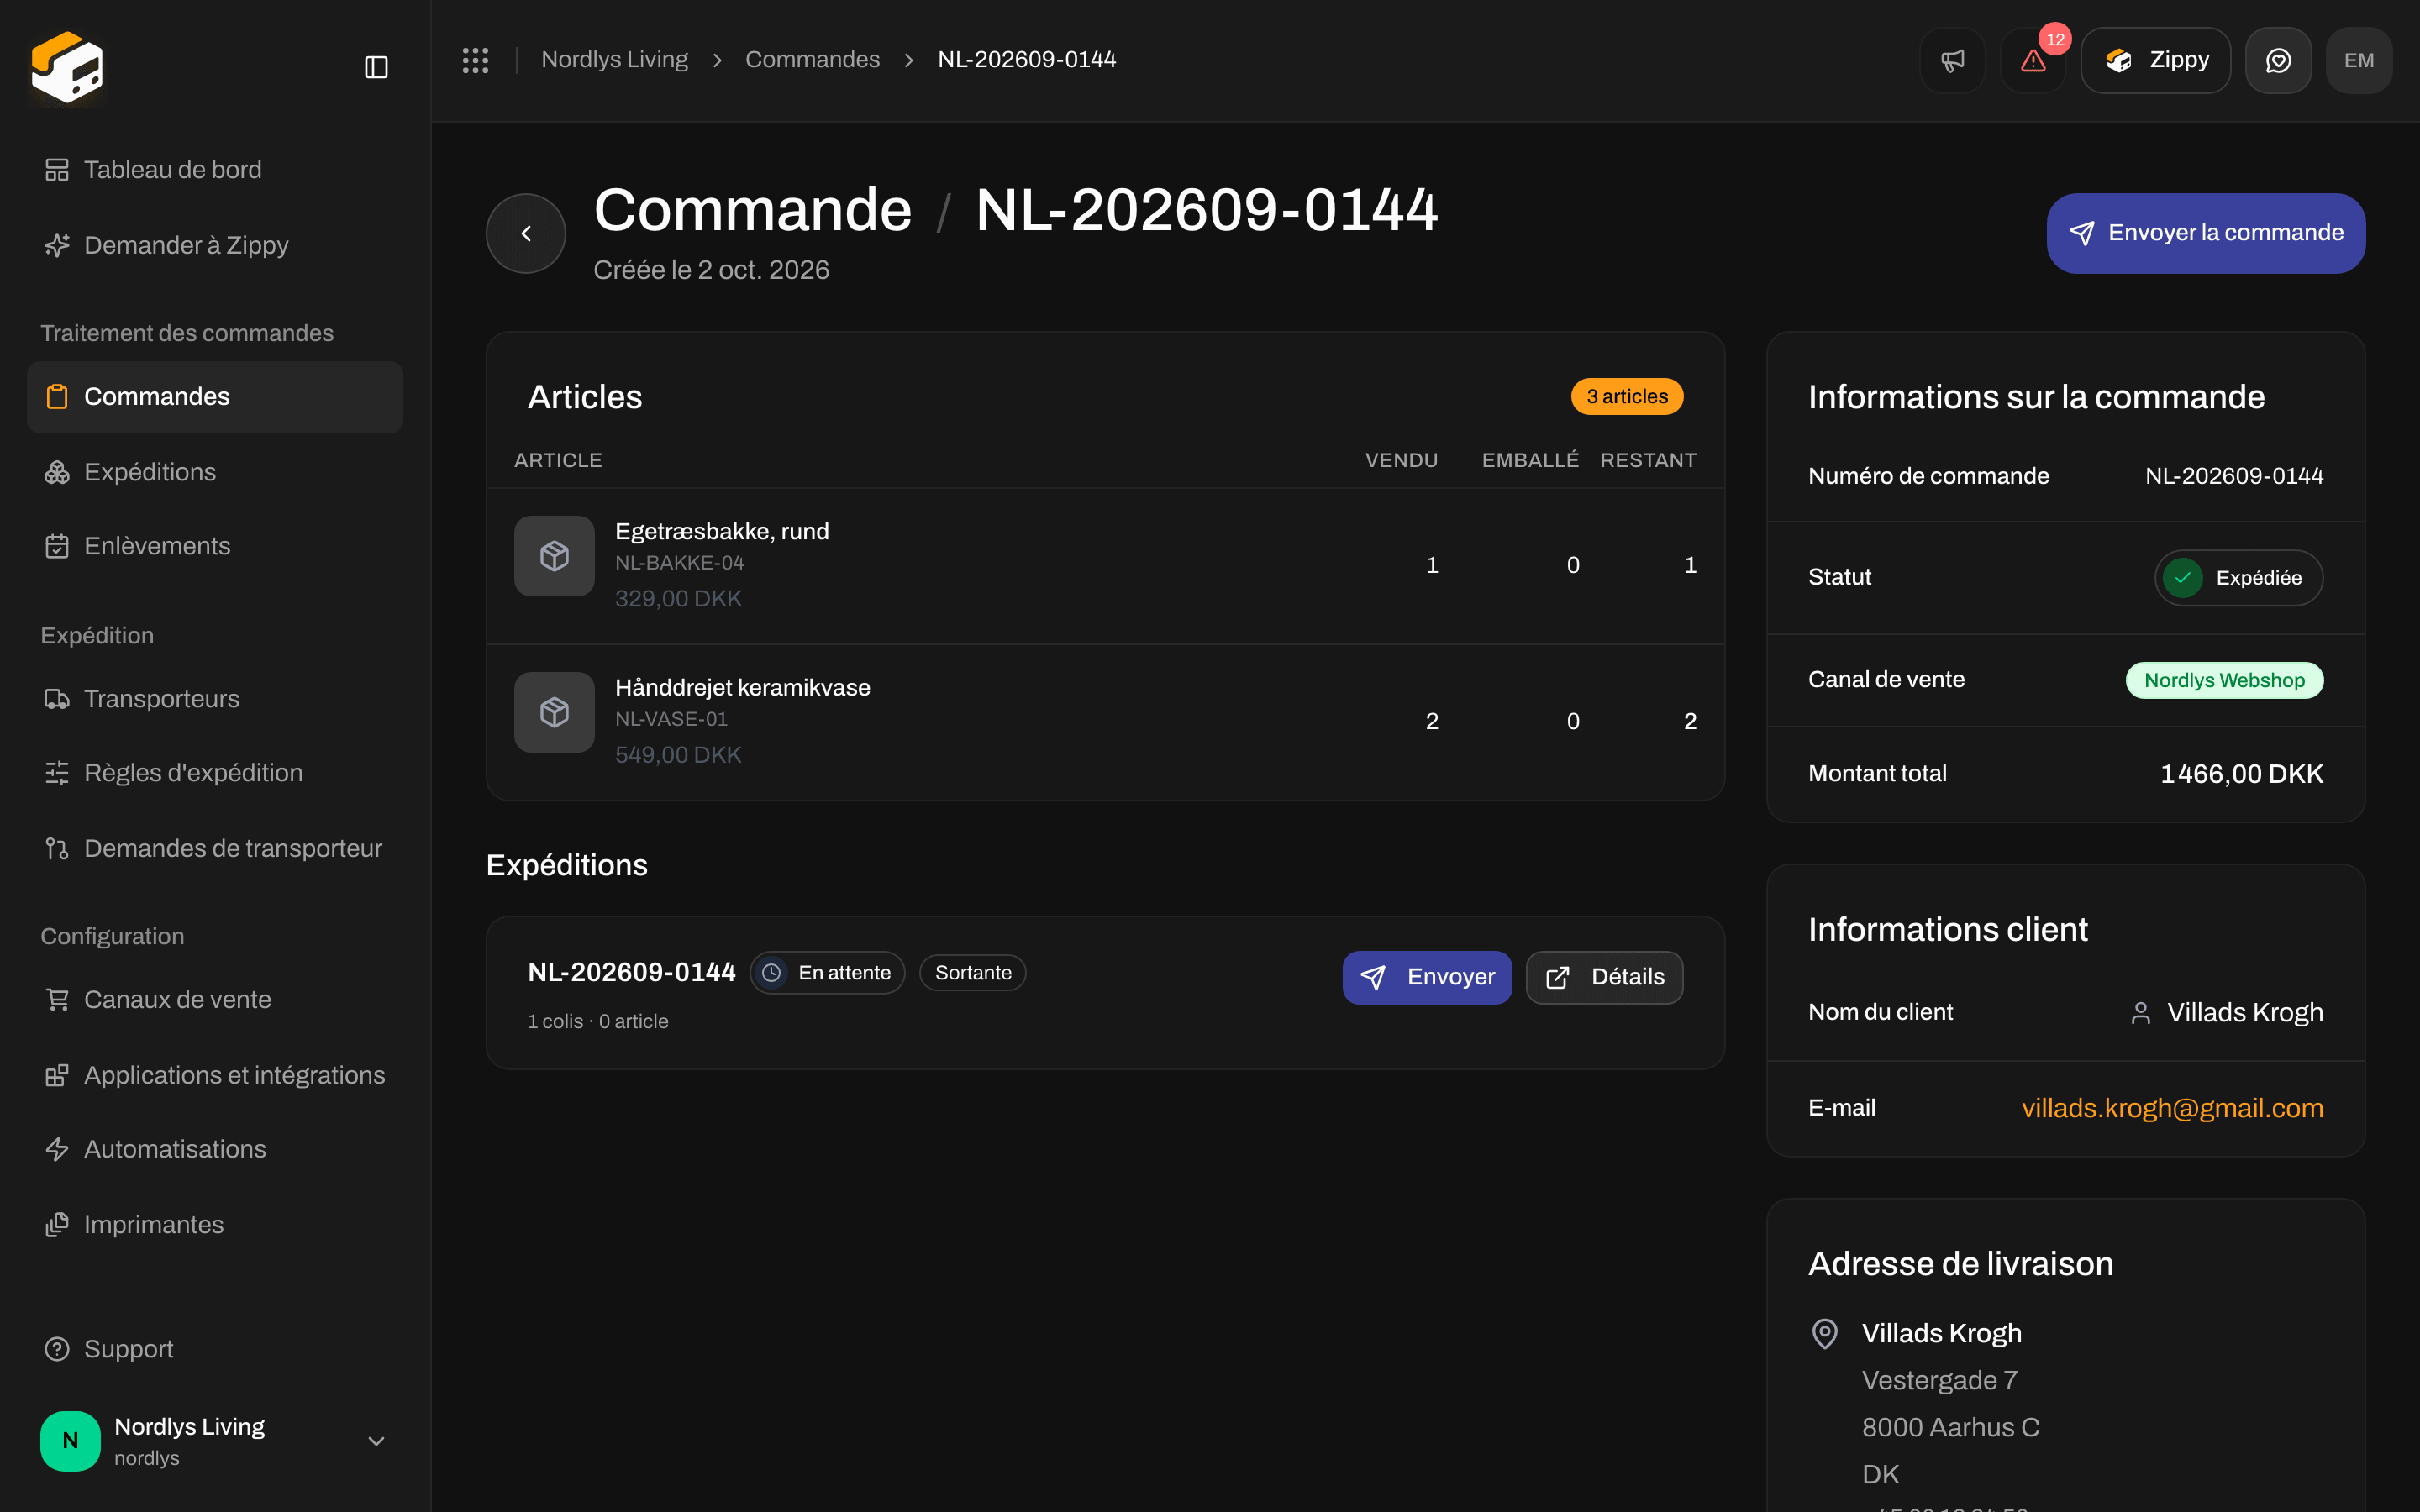Click the En attente shipment status badge
Image resolution: width=2420 pixels, height=1512 pixels.
coord(827,973)
